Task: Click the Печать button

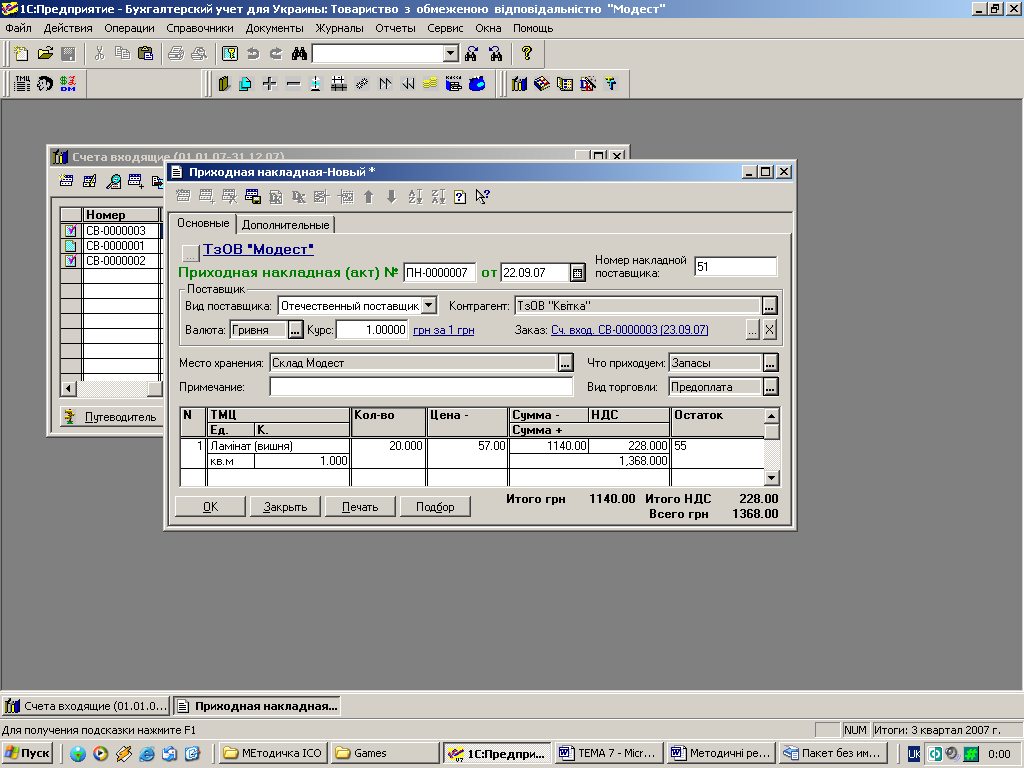Action: tap(360, 507)
